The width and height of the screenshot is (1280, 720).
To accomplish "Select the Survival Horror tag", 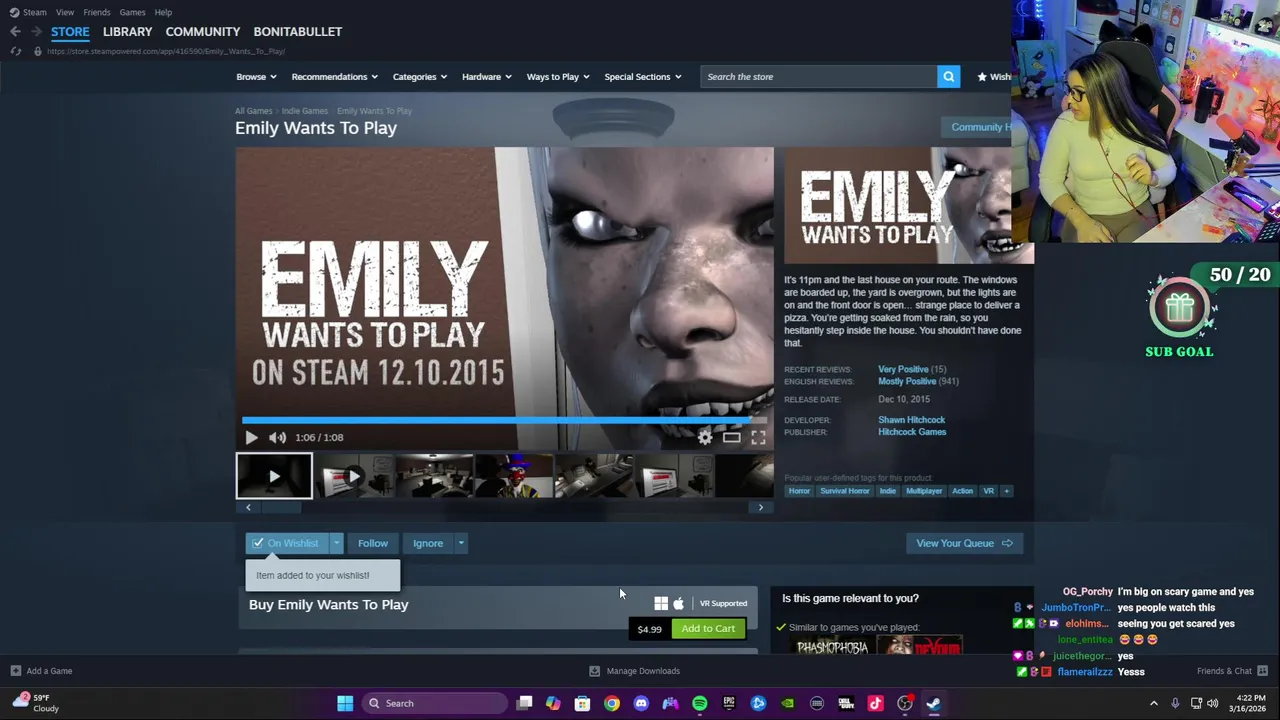I will point(845,491).
